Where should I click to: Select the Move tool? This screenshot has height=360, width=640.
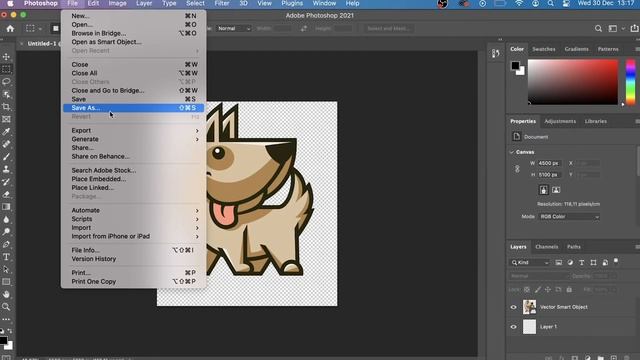(x=6, y=56)
